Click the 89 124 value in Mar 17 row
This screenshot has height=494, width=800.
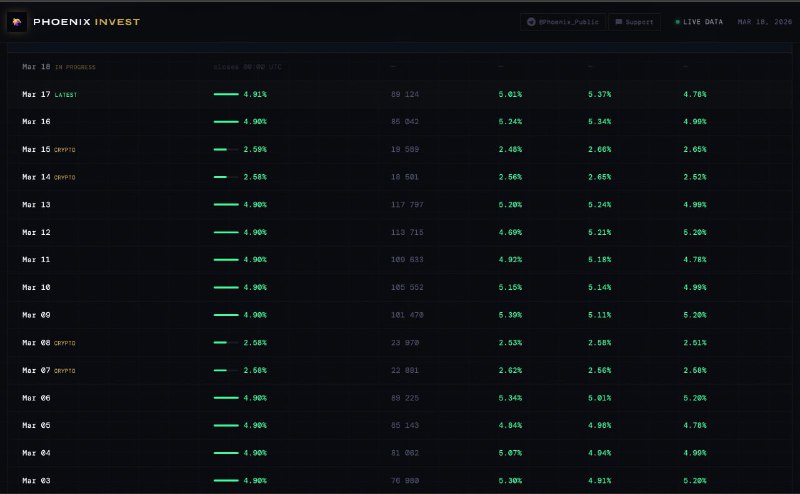[x=405, y=94]
